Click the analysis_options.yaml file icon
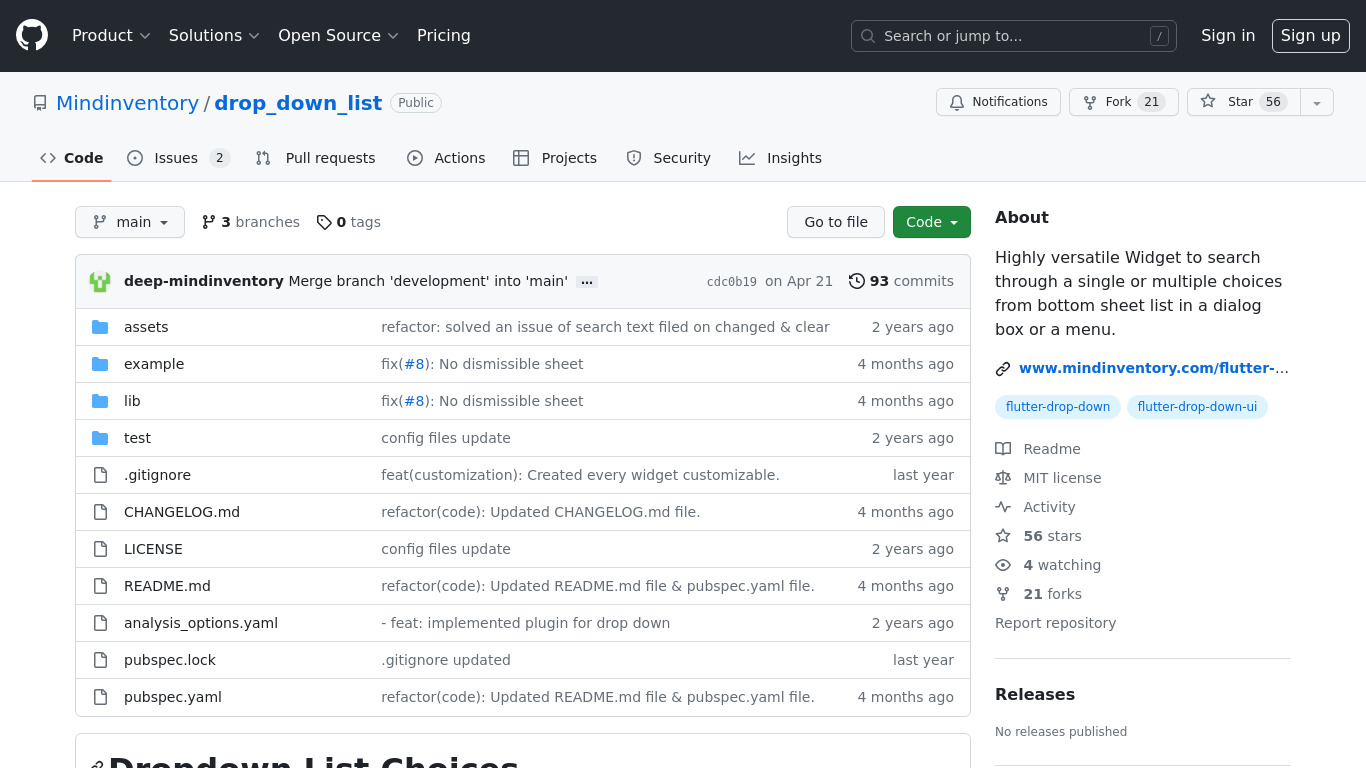 tap(100, 623)
